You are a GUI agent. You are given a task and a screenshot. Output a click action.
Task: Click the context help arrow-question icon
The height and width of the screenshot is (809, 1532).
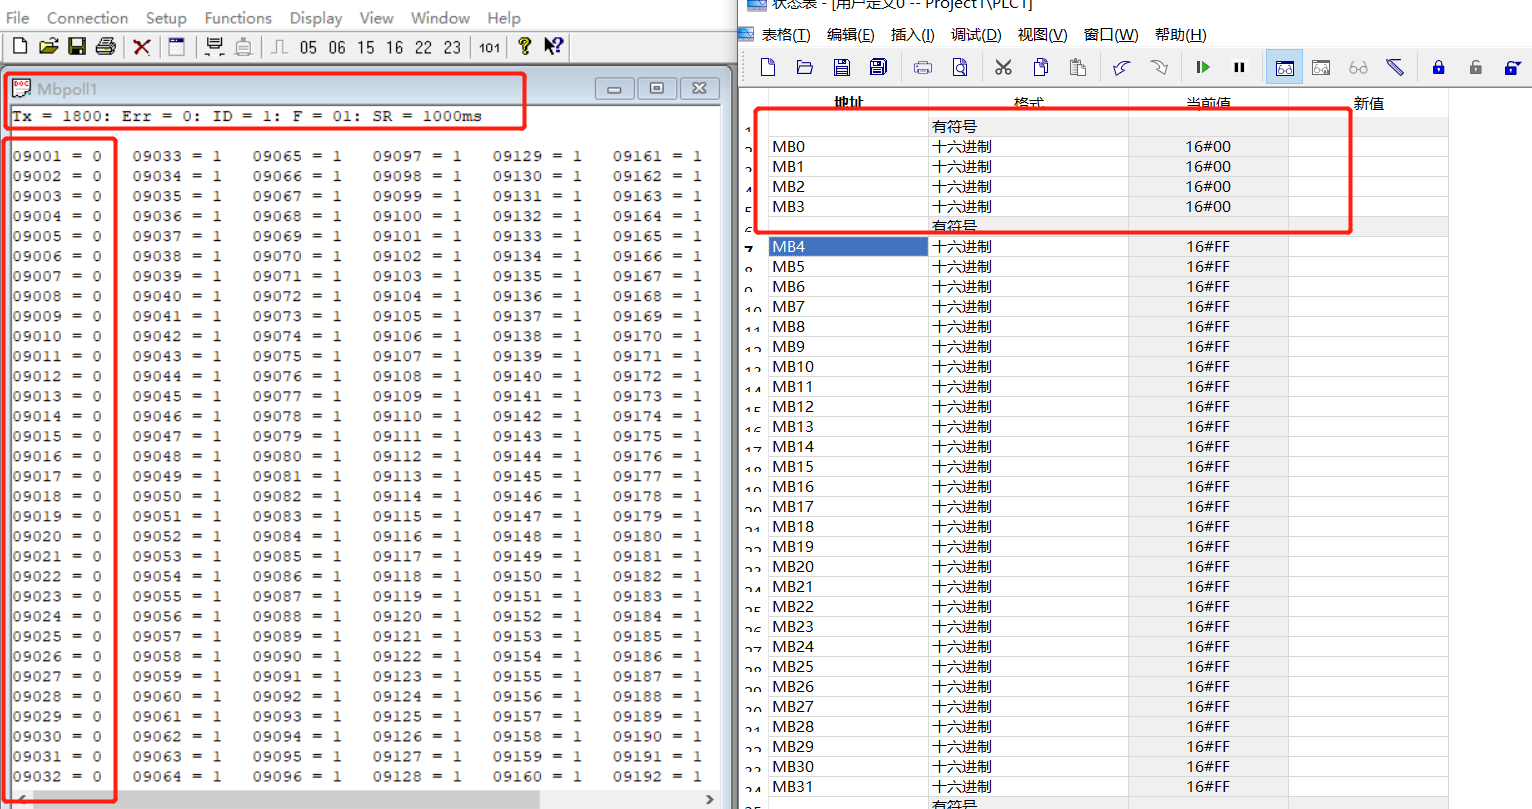553,46
